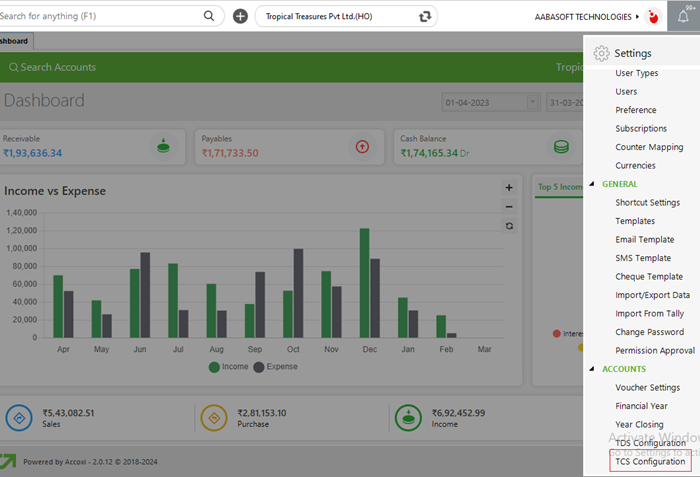
Task: Click the Cash Balance coins icon
Action: click(561, 146)
